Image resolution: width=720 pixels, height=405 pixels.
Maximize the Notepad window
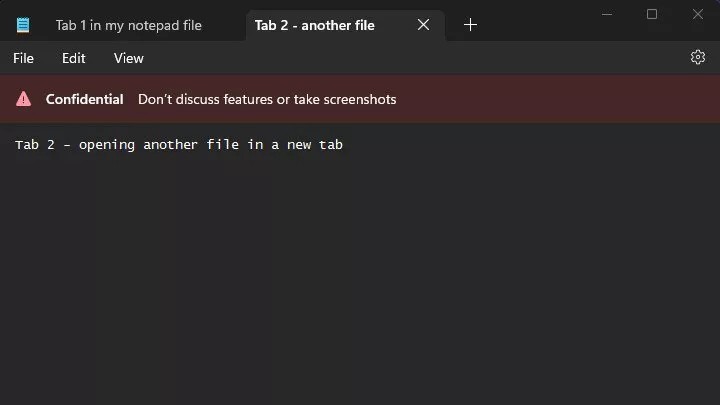[652, 14]
